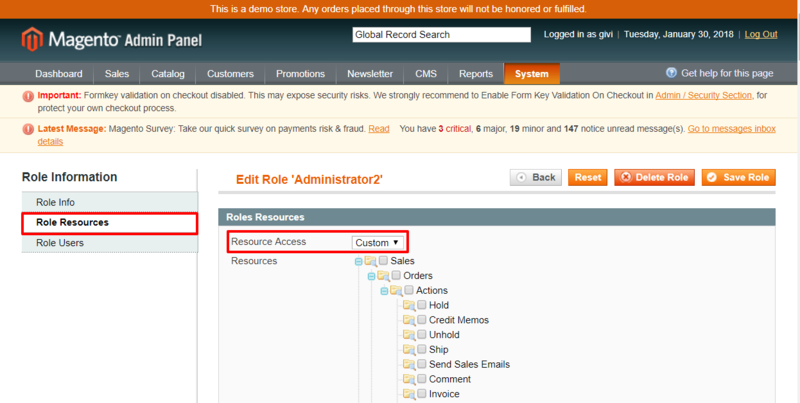Enable the Send Sales Emails checkbox
Screen dimensions: 800x403
[421, 364]
